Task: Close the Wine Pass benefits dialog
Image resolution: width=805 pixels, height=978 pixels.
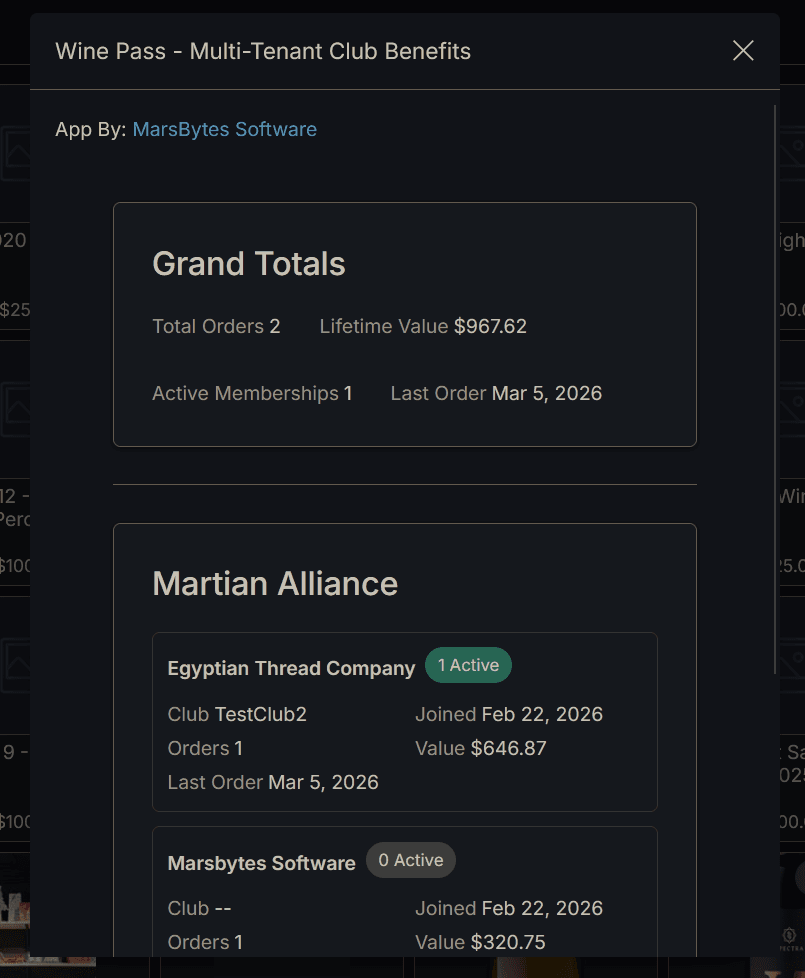Action: (x=743, y=50)
